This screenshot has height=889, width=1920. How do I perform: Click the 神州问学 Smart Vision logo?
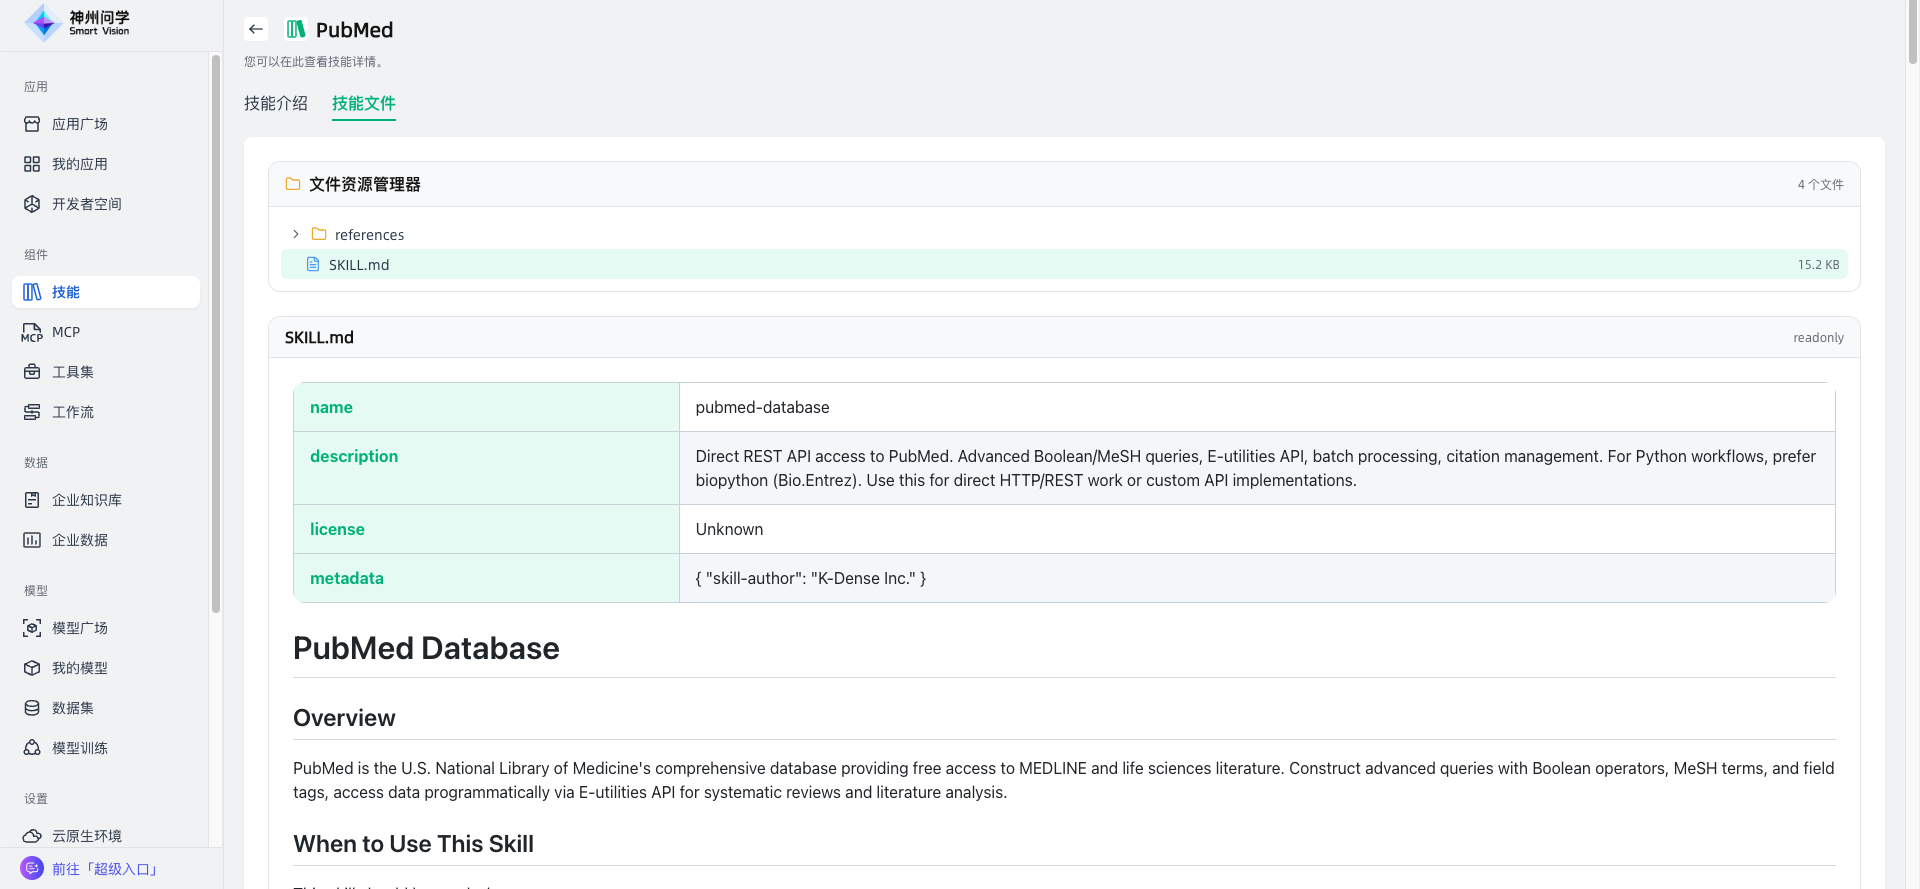coord(78,22)
